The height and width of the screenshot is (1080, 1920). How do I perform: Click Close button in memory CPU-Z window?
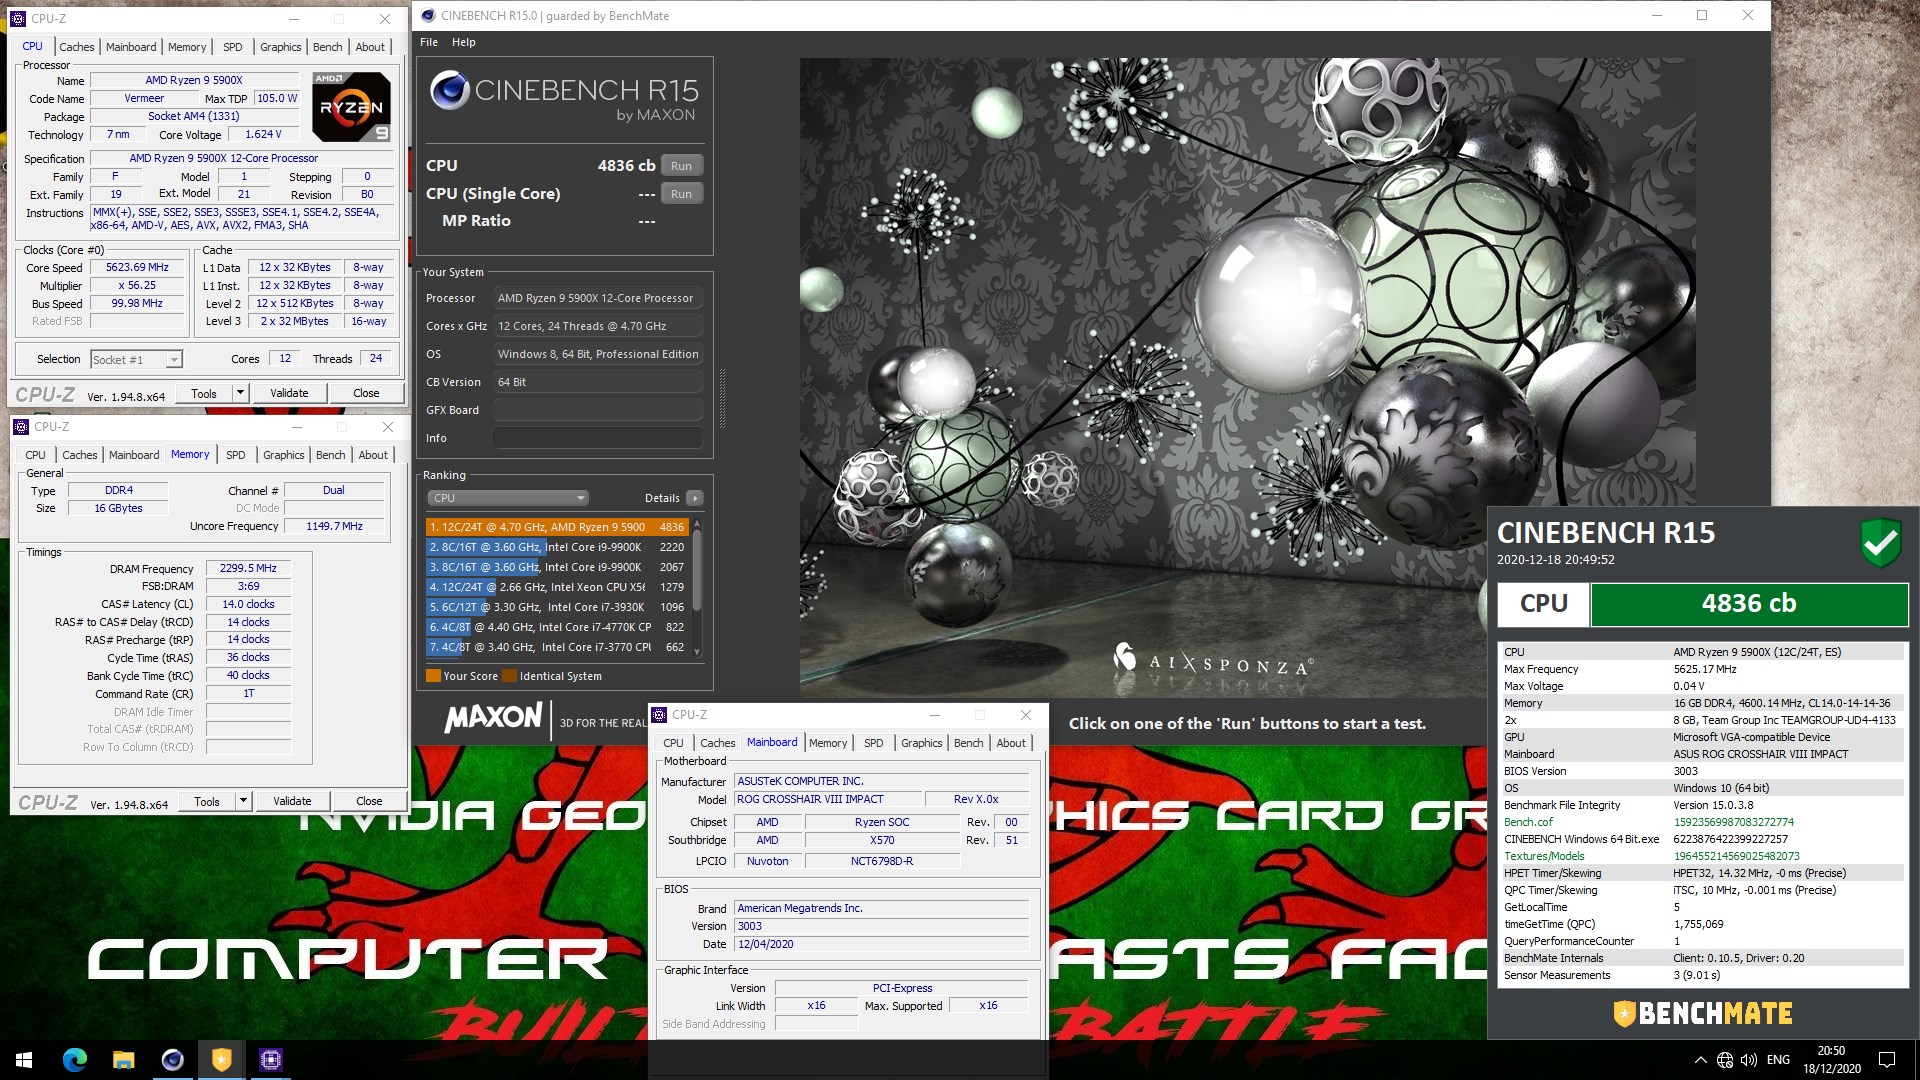pos(369,801)
